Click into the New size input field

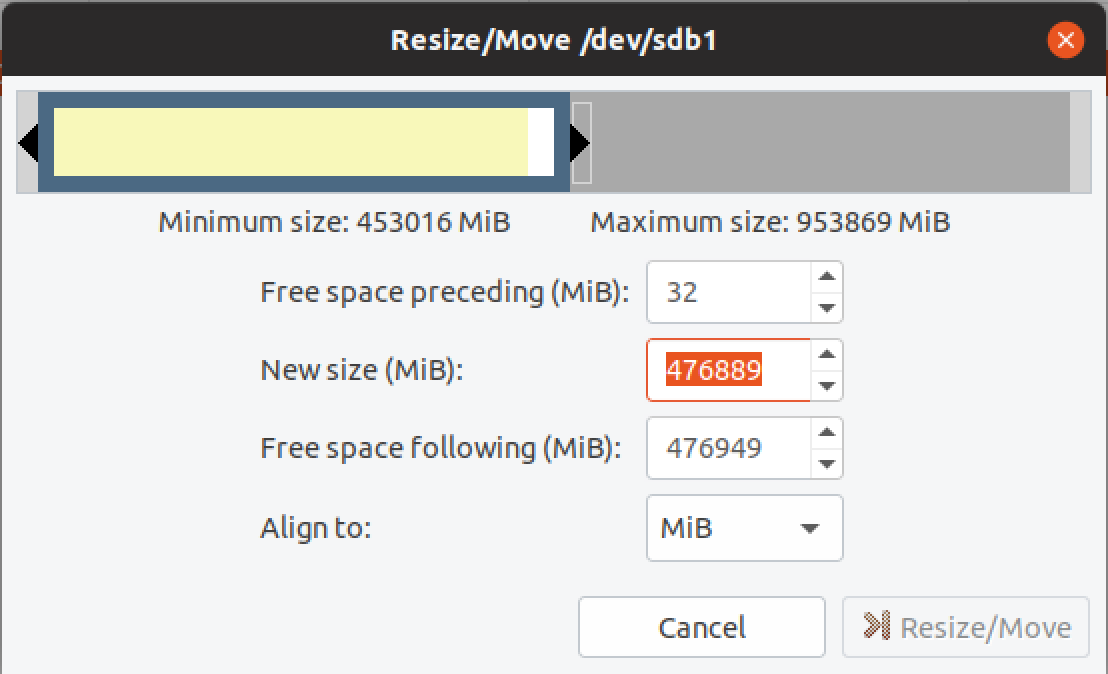coord(728,370)
